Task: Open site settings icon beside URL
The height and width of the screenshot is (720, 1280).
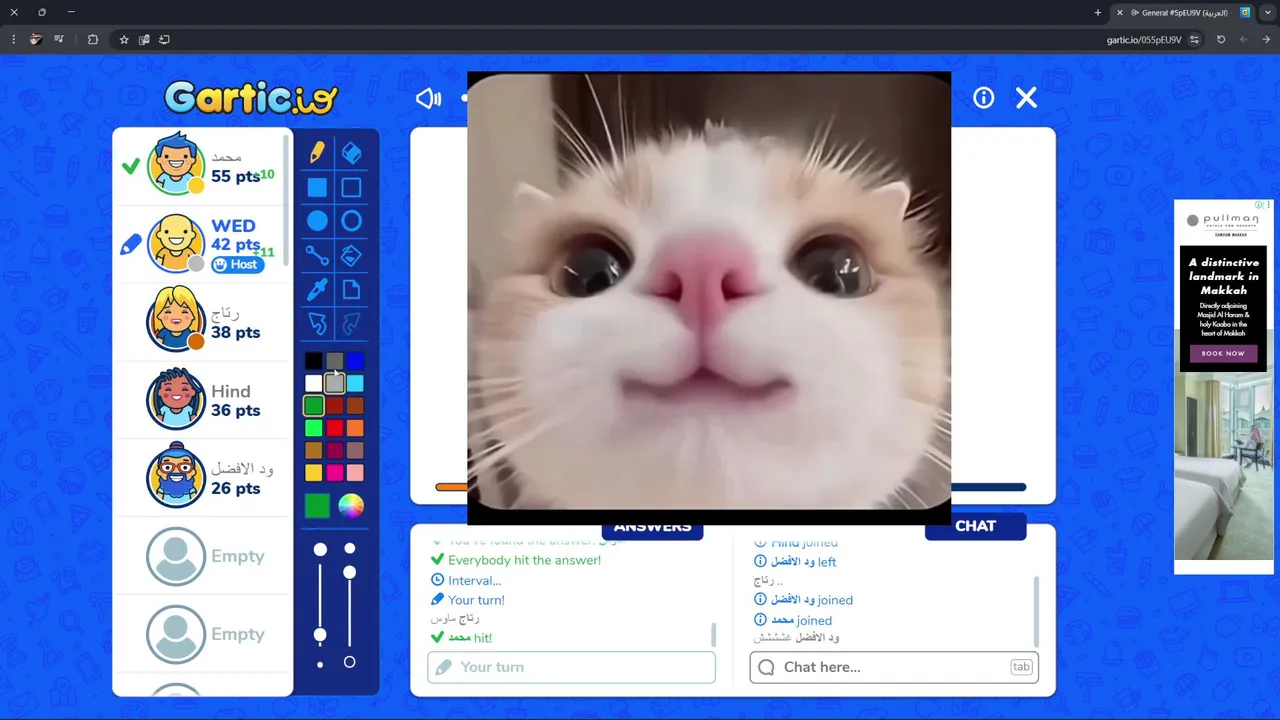Action: click(x=1195, y=40)
